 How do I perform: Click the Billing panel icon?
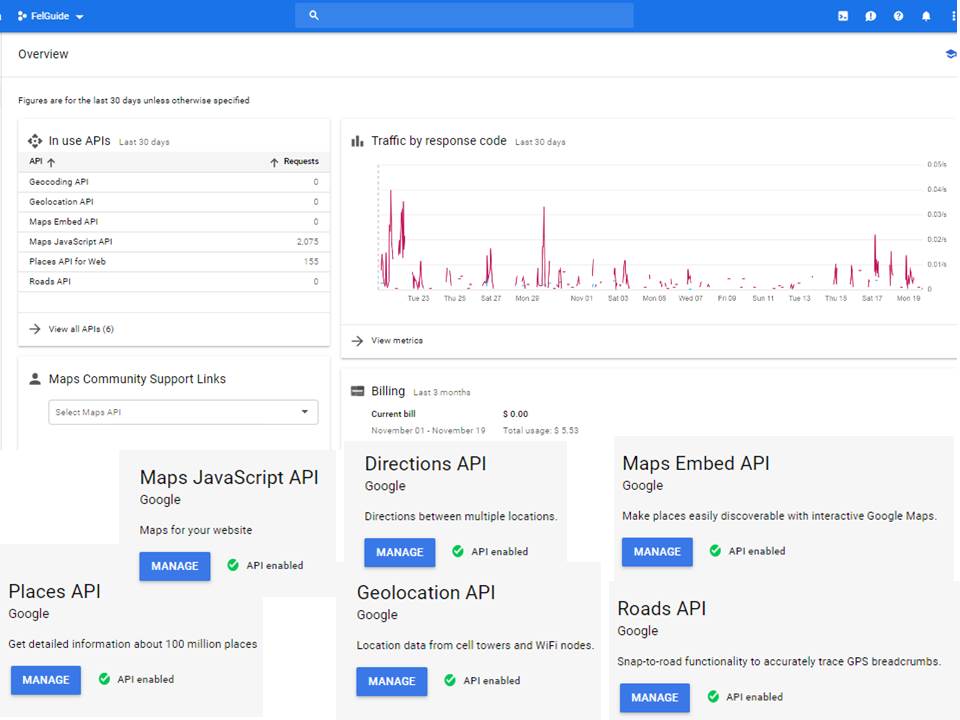tap(358, 390)
